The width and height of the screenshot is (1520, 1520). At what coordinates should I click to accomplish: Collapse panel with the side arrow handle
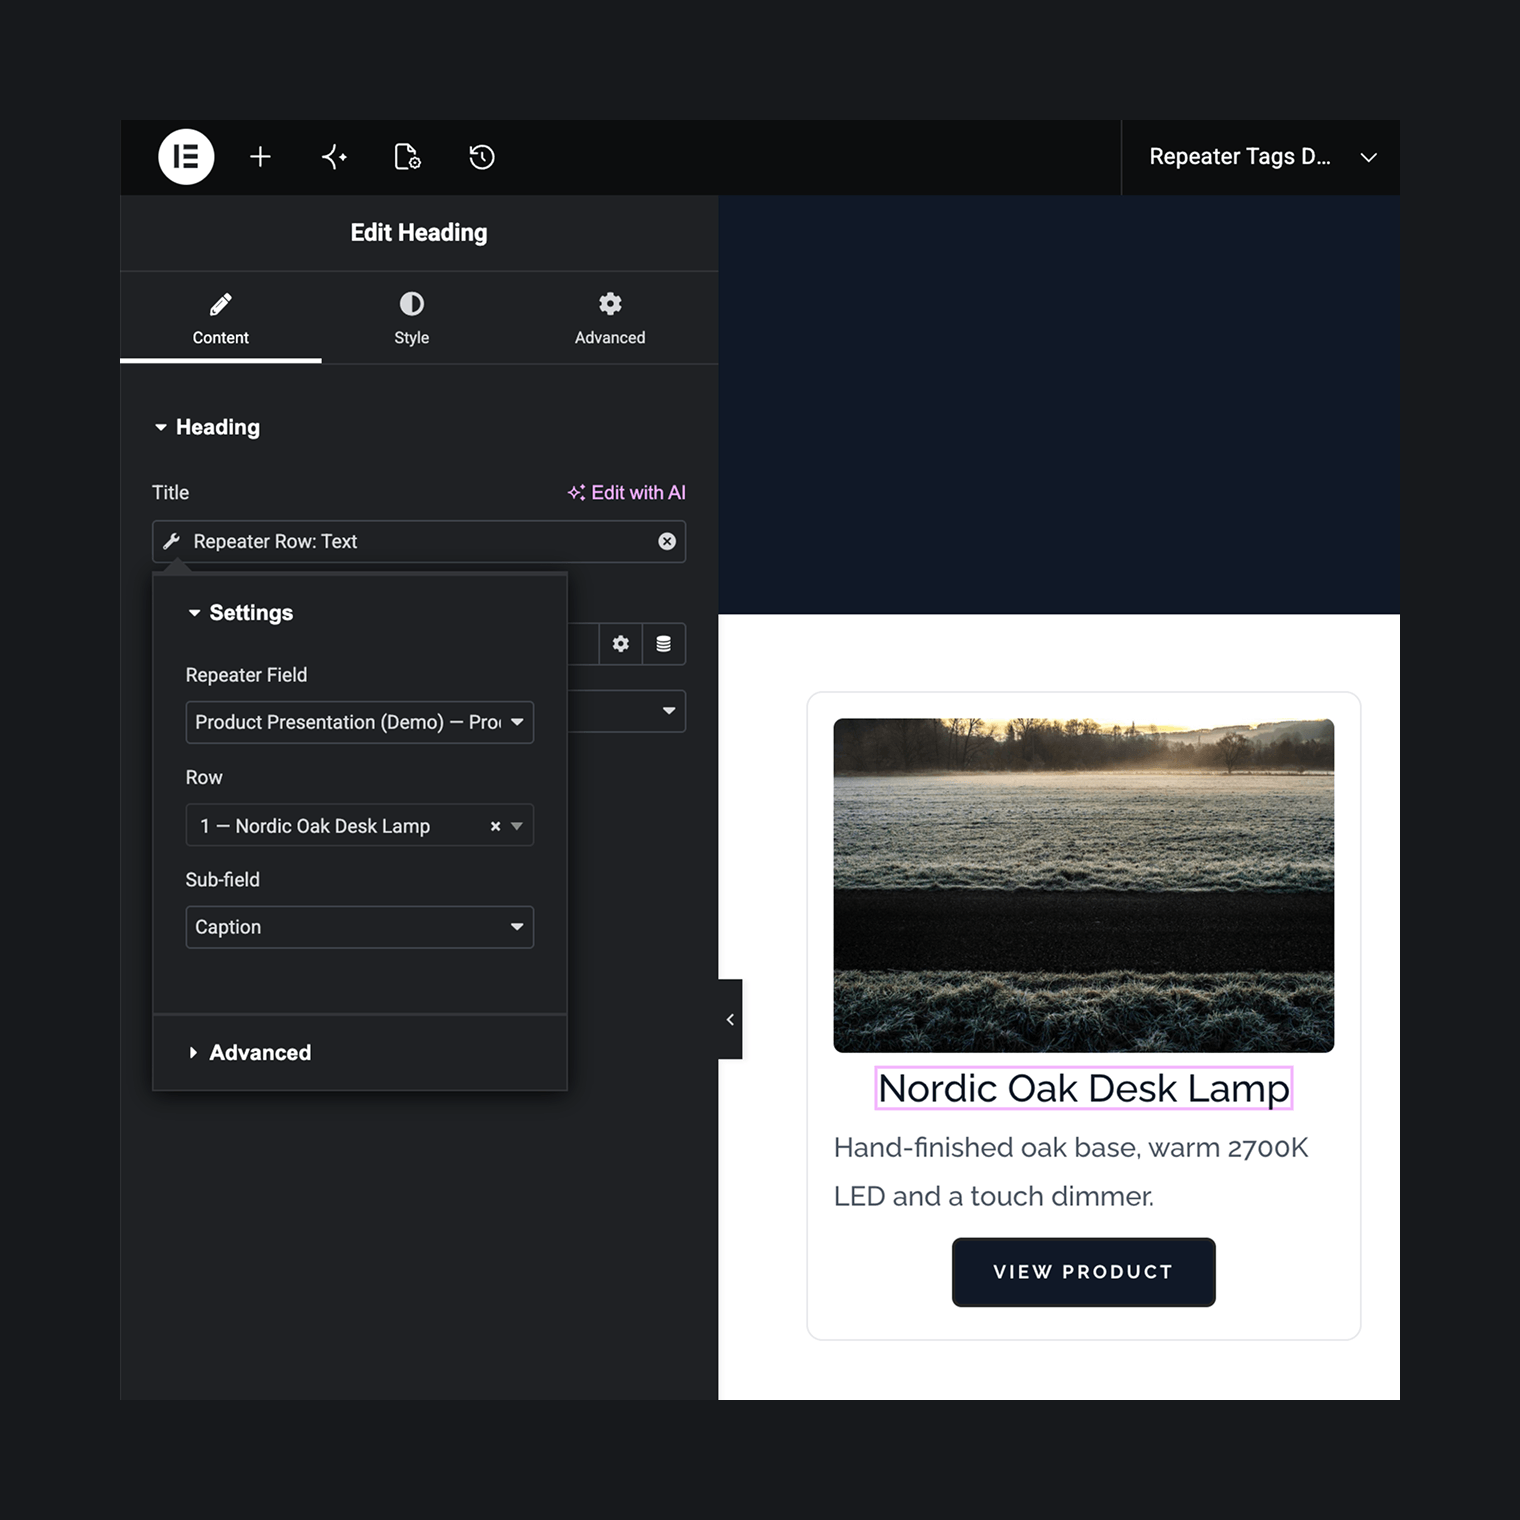pyautogui.click(x=730, y=1019)
